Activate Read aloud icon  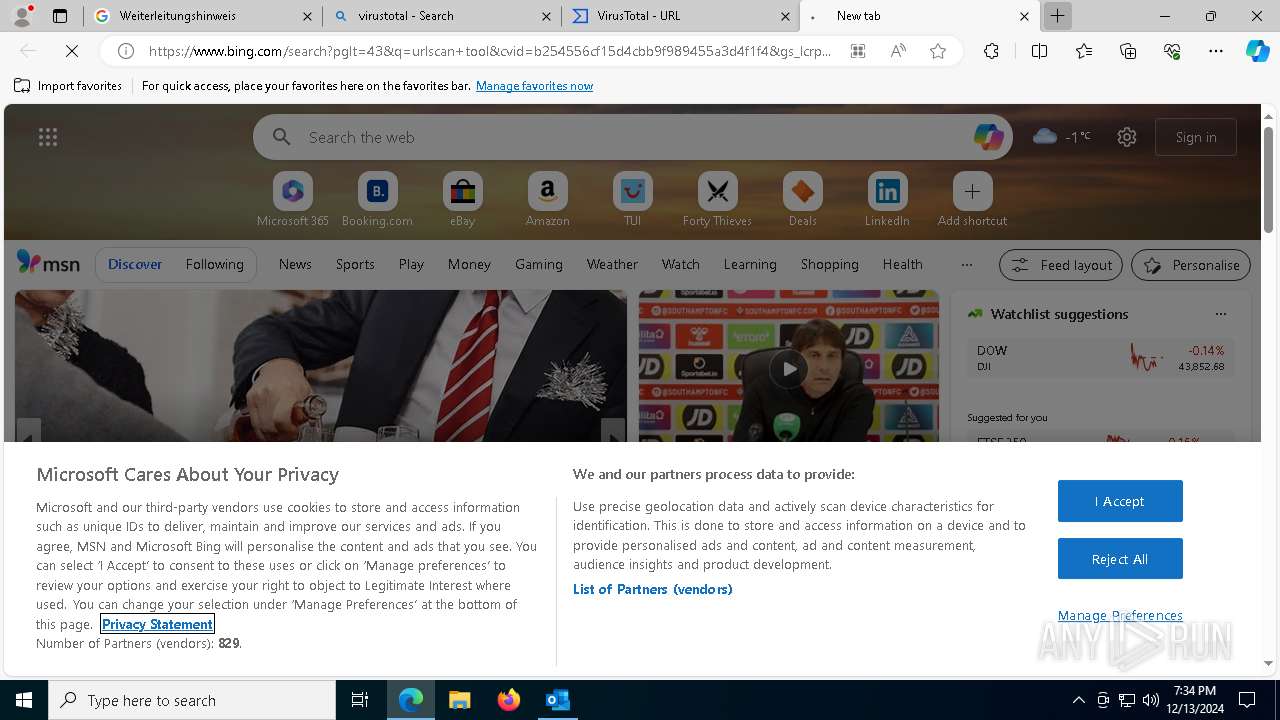[x=898, y=51]
